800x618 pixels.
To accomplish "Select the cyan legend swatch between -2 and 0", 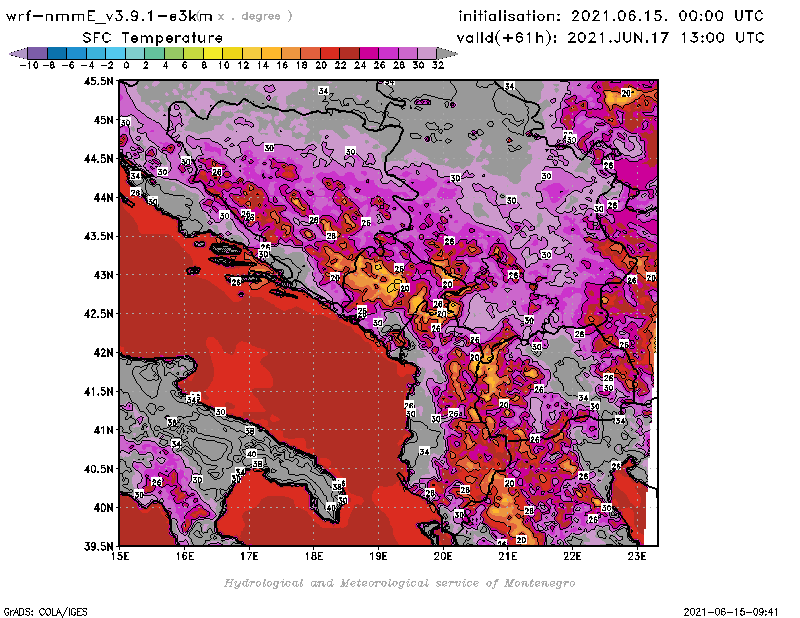I will coord(115,54).
